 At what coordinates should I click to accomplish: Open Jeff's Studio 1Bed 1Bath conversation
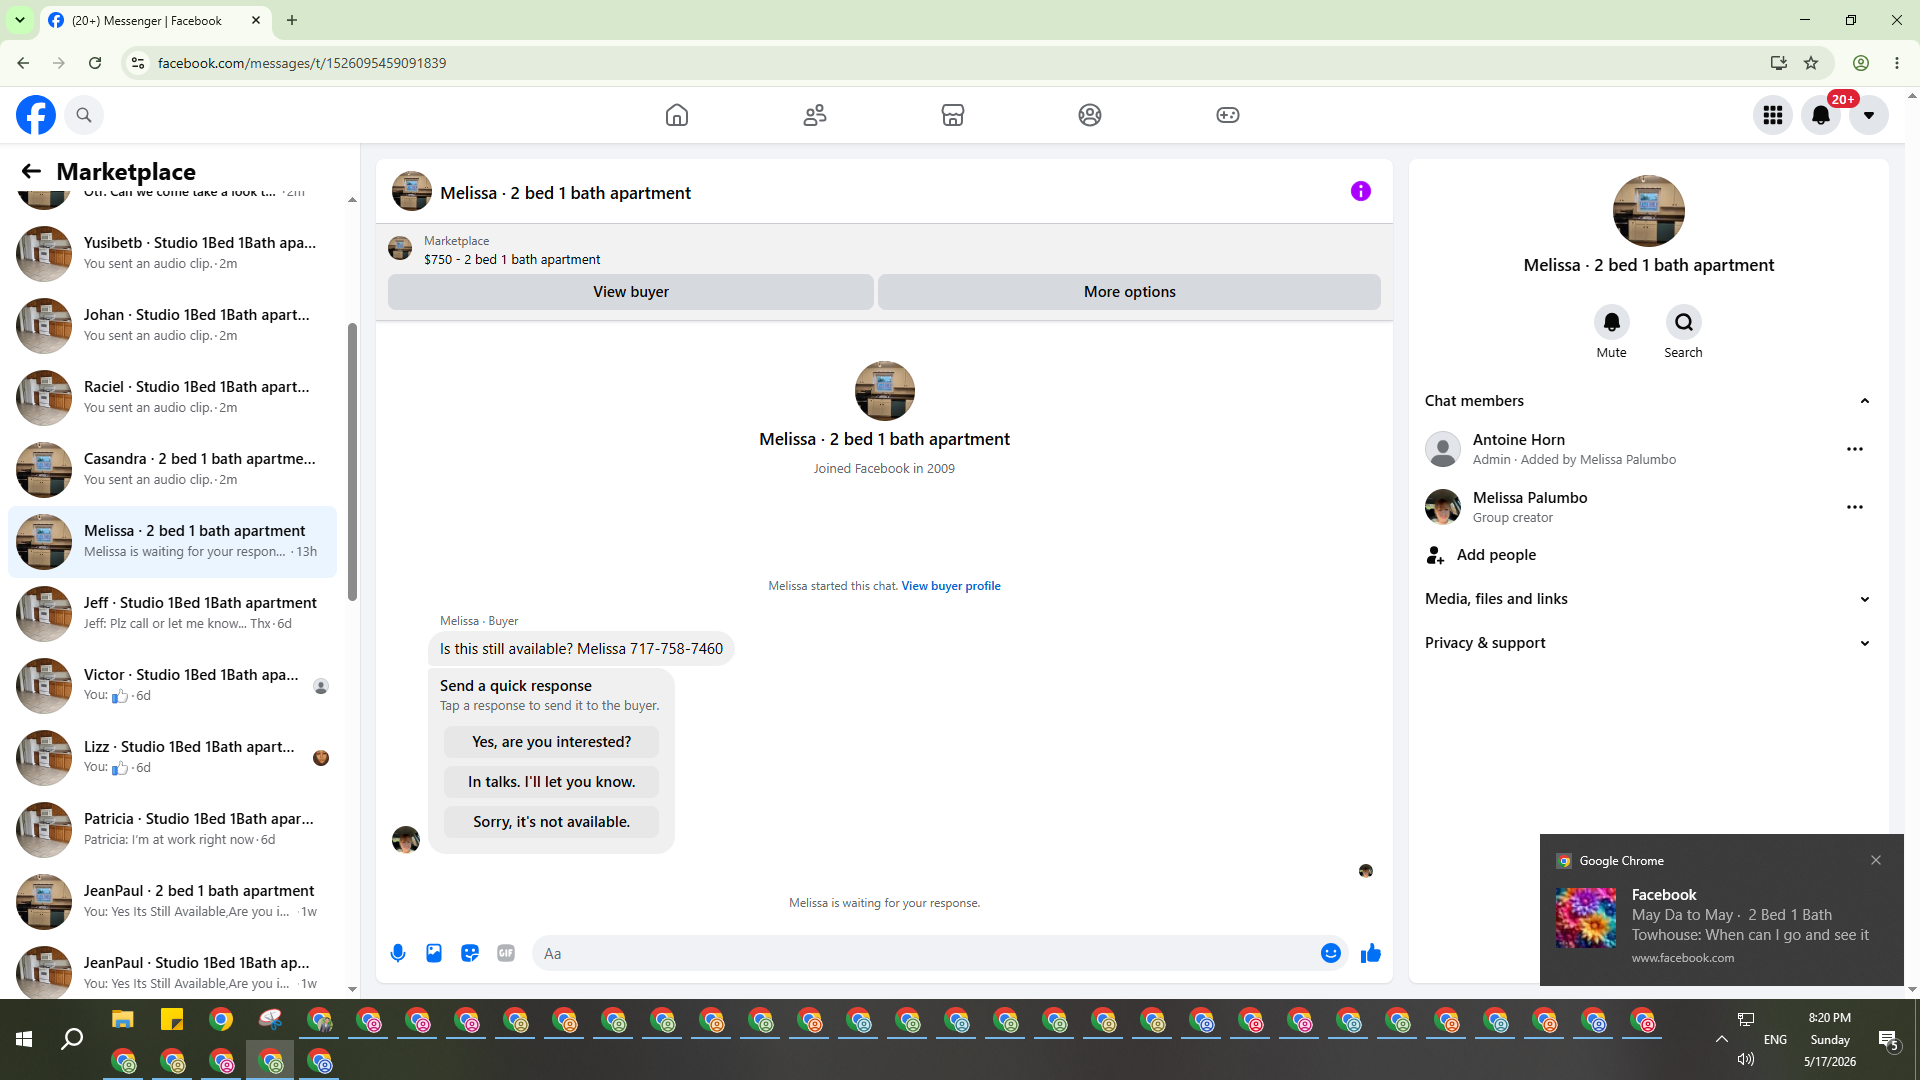coord(173,613)
